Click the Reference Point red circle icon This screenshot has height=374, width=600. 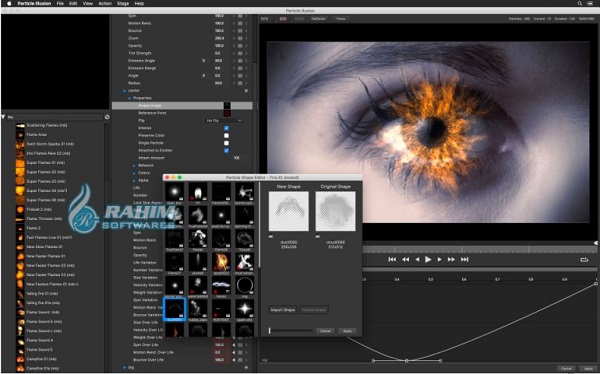[227, 113]
